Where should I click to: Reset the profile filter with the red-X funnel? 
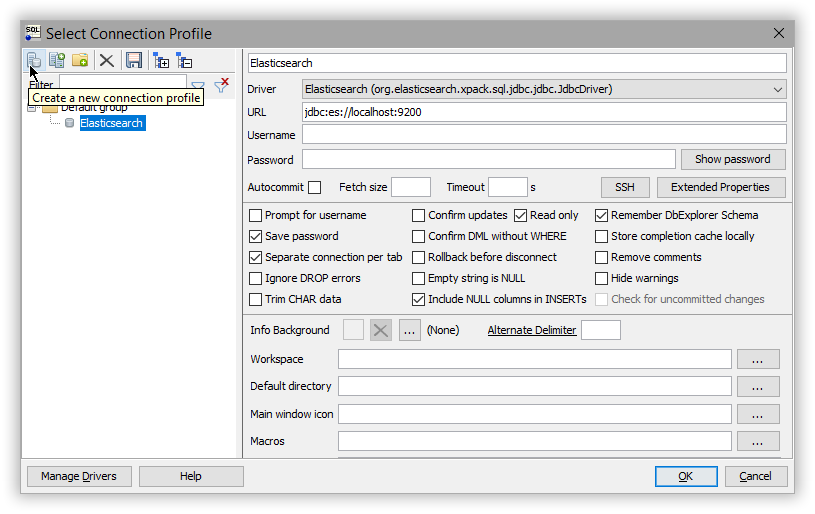click(x=221, y=85)
